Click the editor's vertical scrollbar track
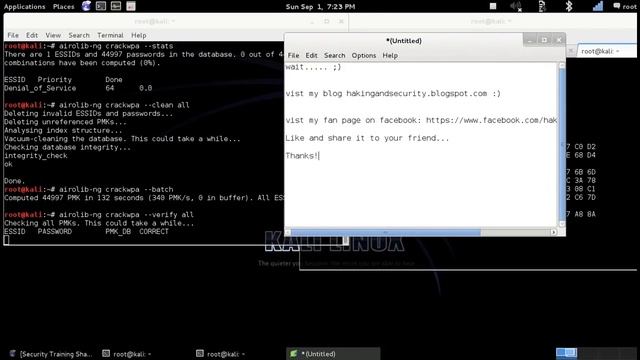The height and width of the screenshot is (360, 640). click(562, 144)
